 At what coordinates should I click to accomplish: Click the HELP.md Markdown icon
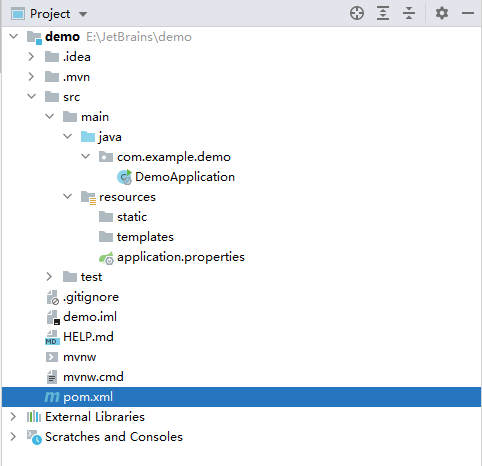click(x=52, y=337)
